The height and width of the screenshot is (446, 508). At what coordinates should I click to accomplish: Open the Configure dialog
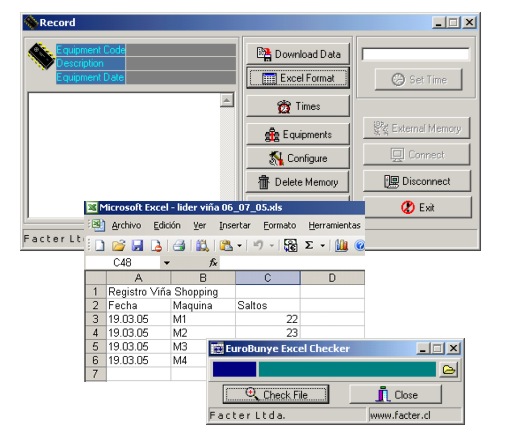click(298, 158)
